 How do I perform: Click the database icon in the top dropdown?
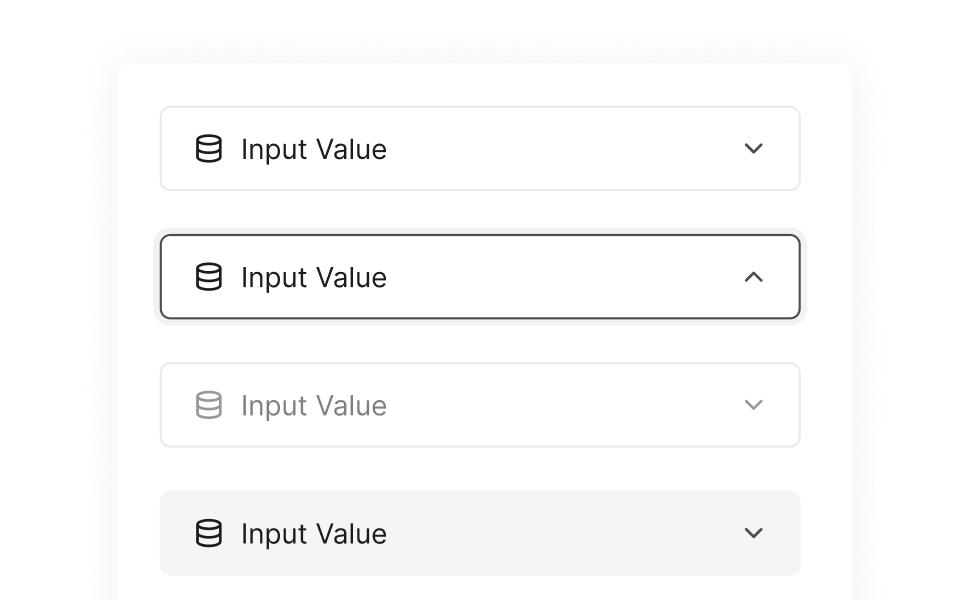coord(208,149)
